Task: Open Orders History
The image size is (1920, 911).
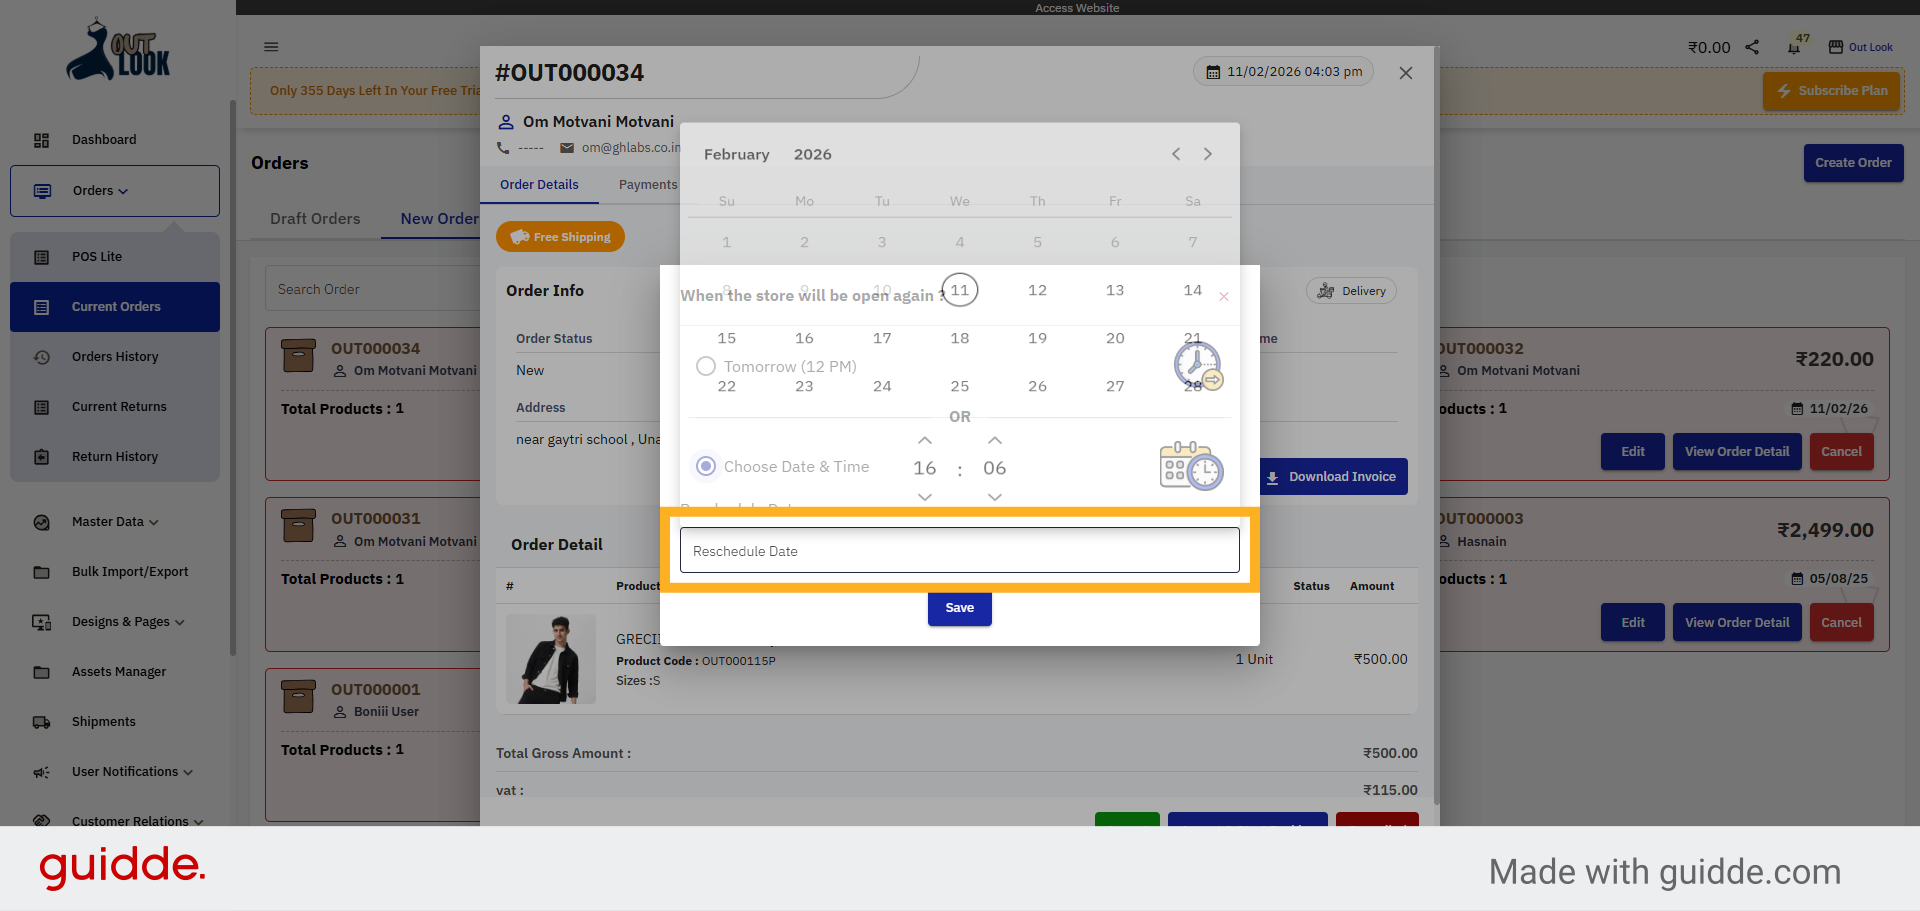Action: pyautogui.click(x=116, y=356)
